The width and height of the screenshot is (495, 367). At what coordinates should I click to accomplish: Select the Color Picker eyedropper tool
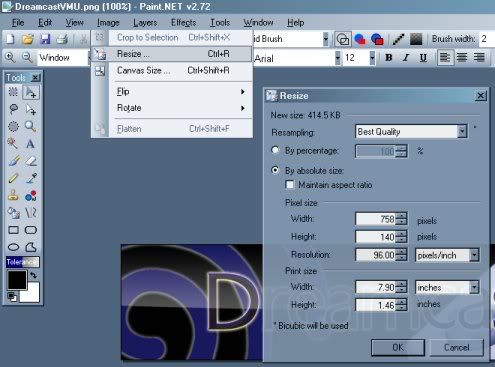[x=31, y=178]
